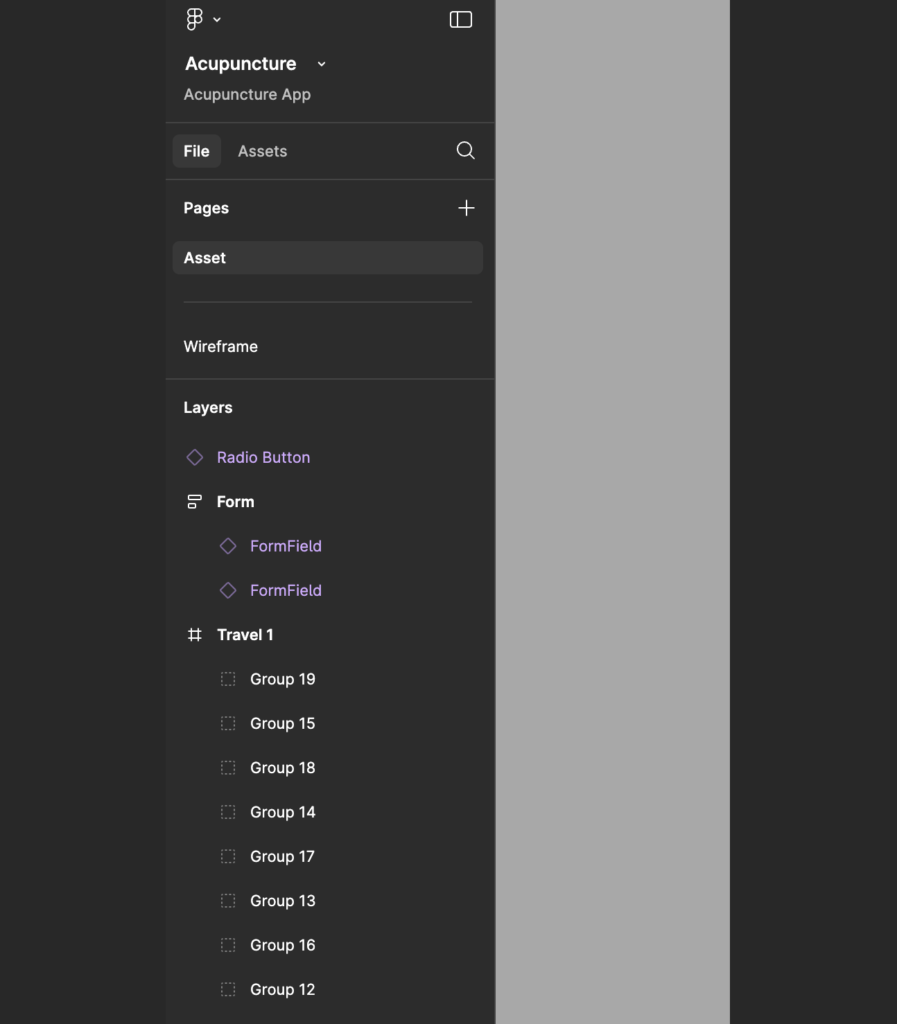
Task: Toggle the sidebar collapse icon
Action: (x=461, y=19)
